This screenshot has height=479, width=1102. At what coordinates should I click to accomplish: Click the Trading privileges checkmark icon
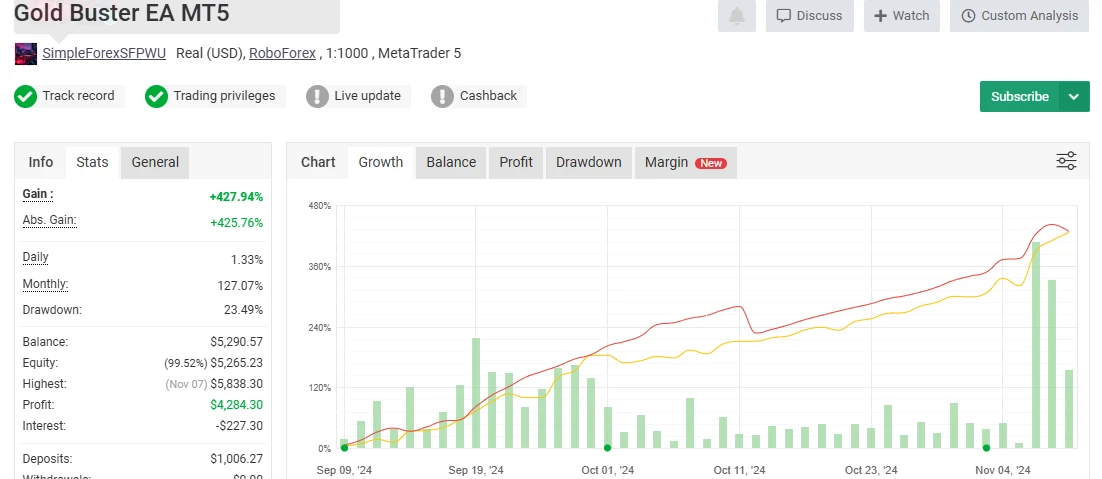point(156,96)
